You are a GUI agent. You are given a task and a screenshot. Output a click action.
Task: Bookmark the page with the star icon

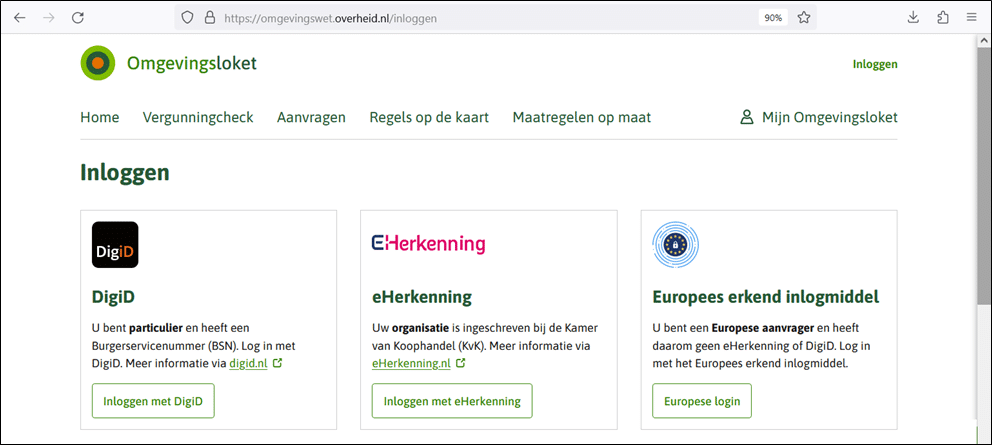pyautogui.click(x=803, y=18)
